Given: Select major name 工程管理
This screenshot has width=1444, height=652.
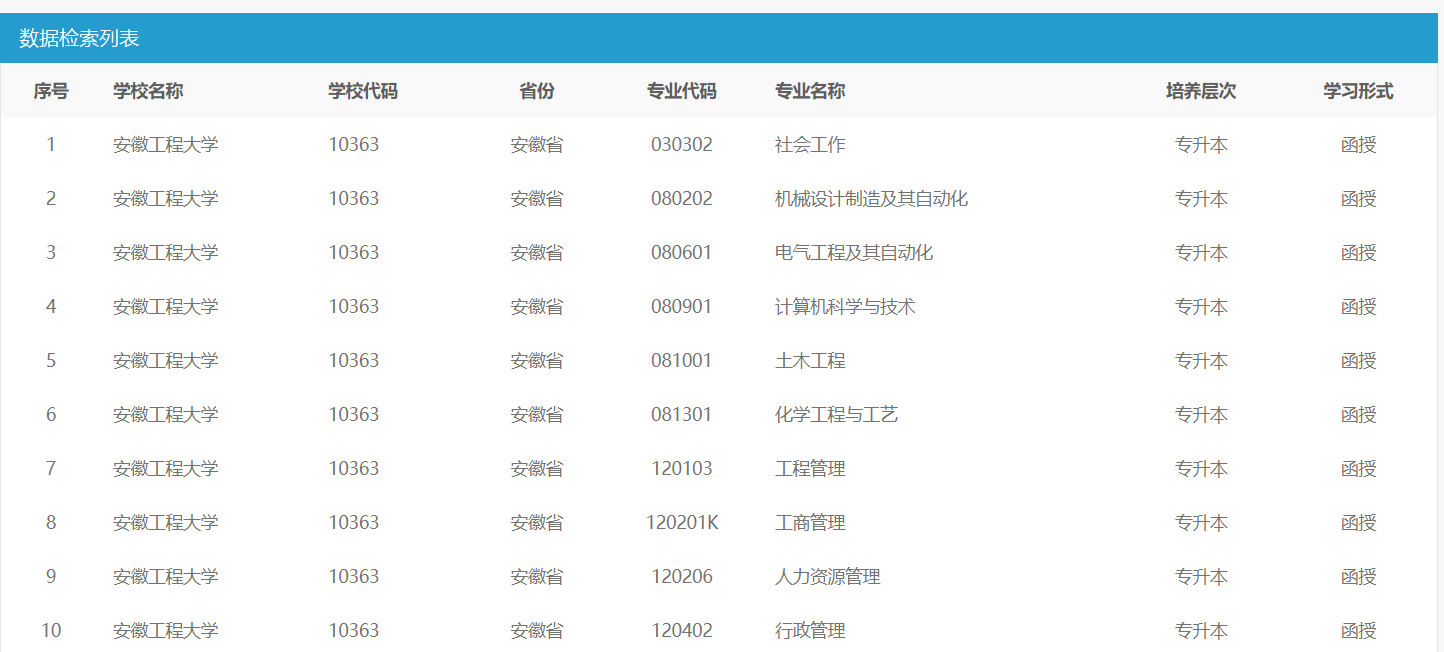Looking at the screenshot, I should click(810, 469).
